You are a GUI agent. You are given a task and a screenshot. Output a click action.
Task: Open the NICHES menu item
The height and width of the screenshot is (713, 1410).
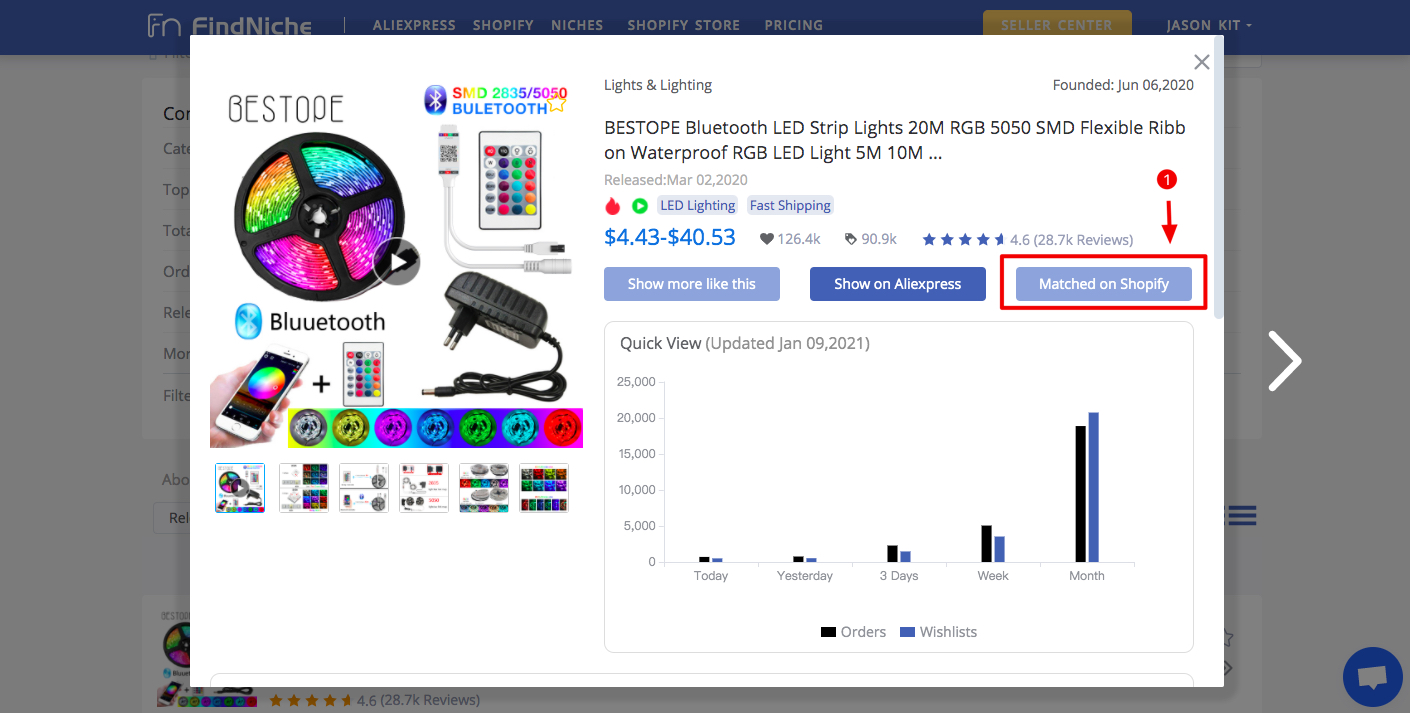point(577,25)
